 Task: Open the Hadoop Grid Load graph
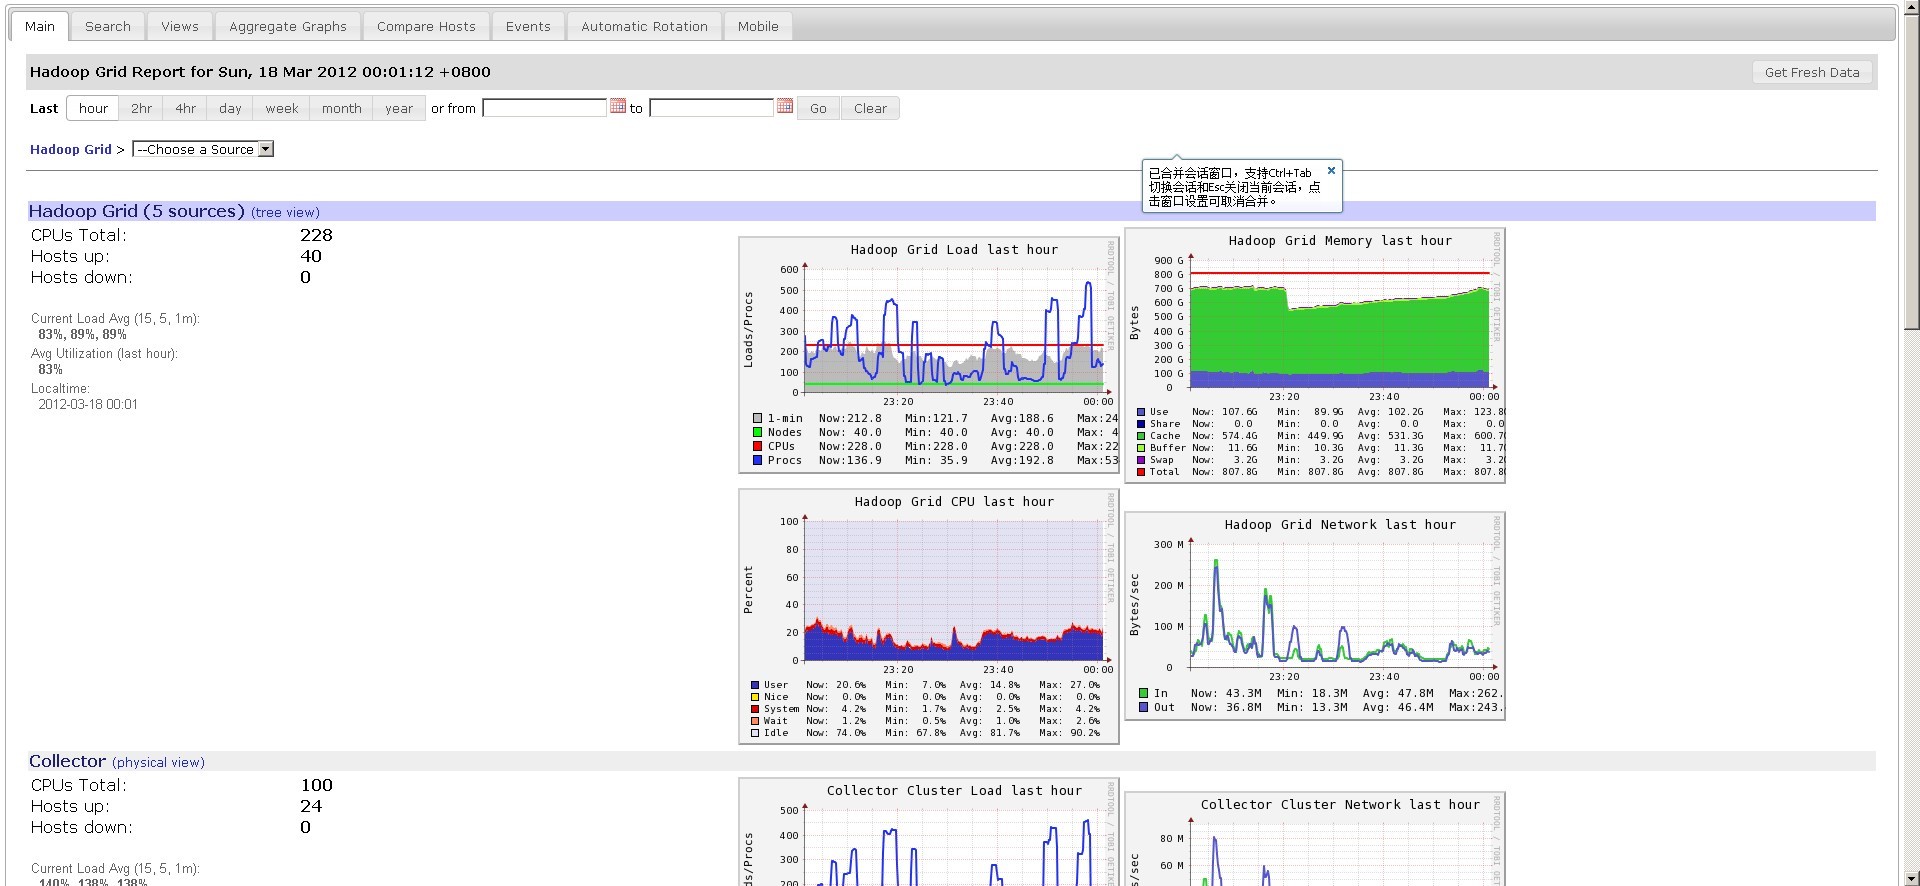[x=929, y=354]
